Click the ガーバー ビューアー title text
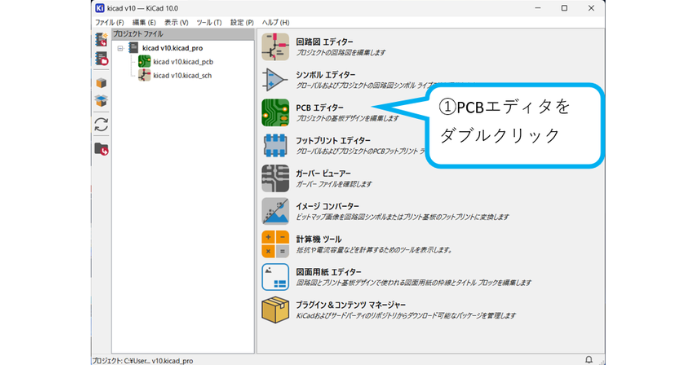Screen dimensions: 698x365 [324, 174]
